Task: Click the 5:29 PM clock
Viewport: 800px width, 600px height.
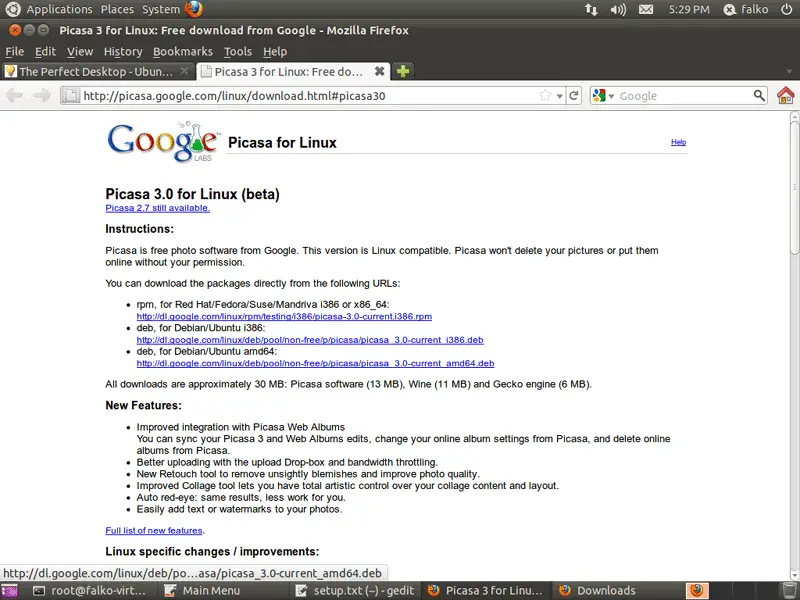Action: tap(689, 9)
